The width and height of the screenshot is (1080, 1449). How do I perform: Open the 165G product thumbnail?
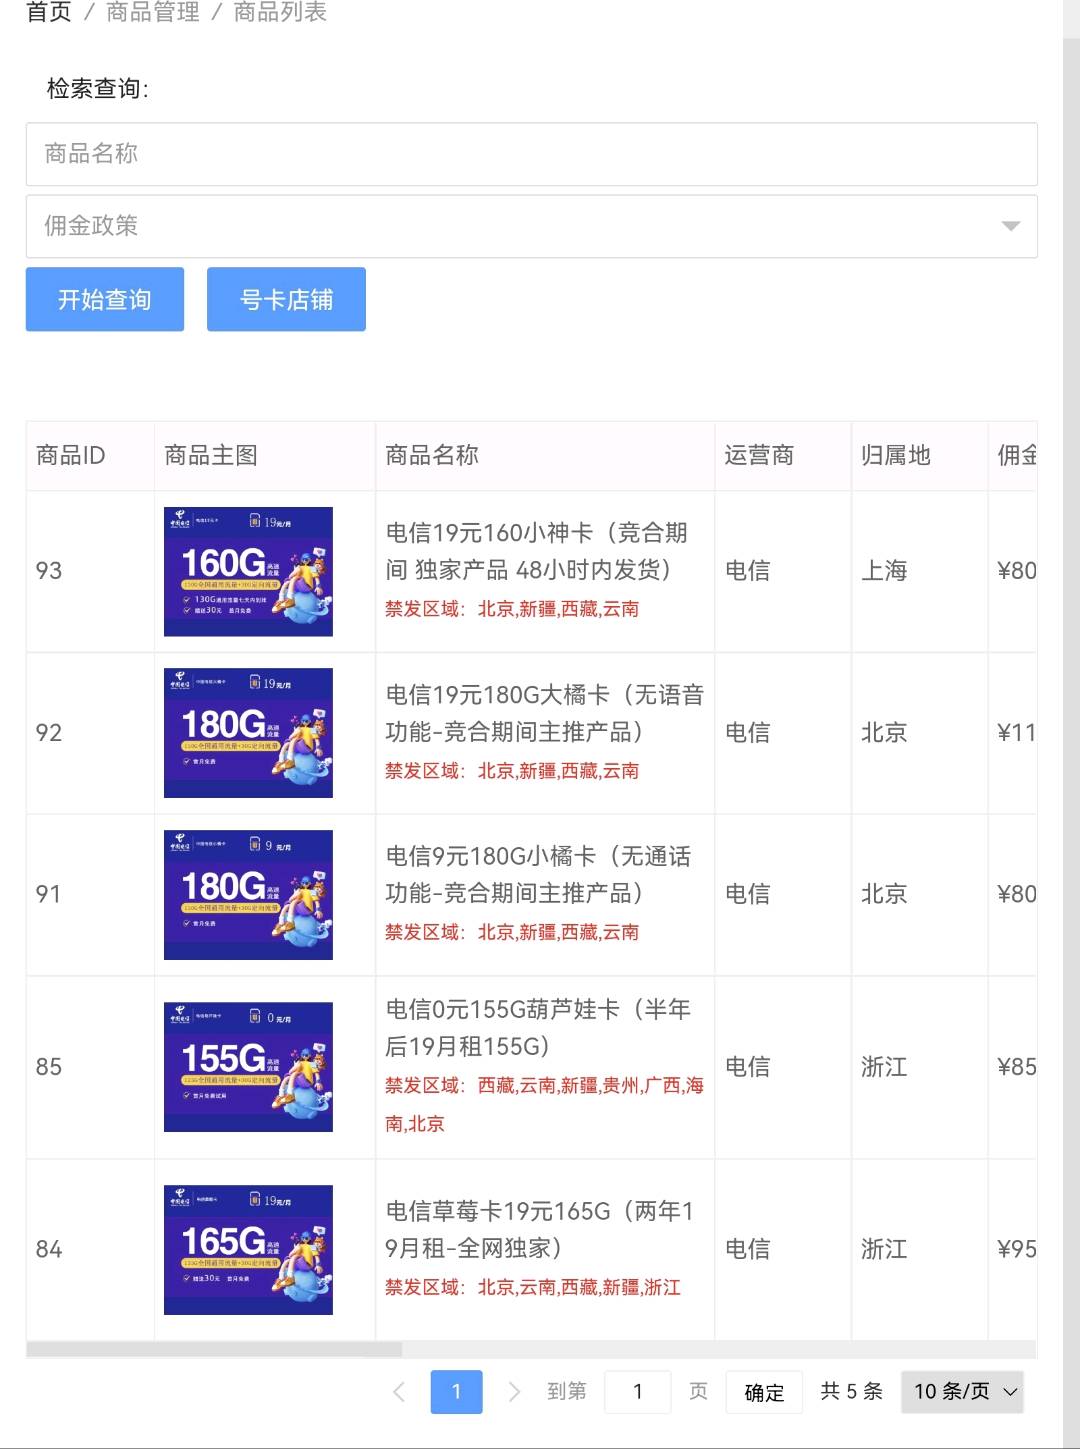coord(248,1250)
